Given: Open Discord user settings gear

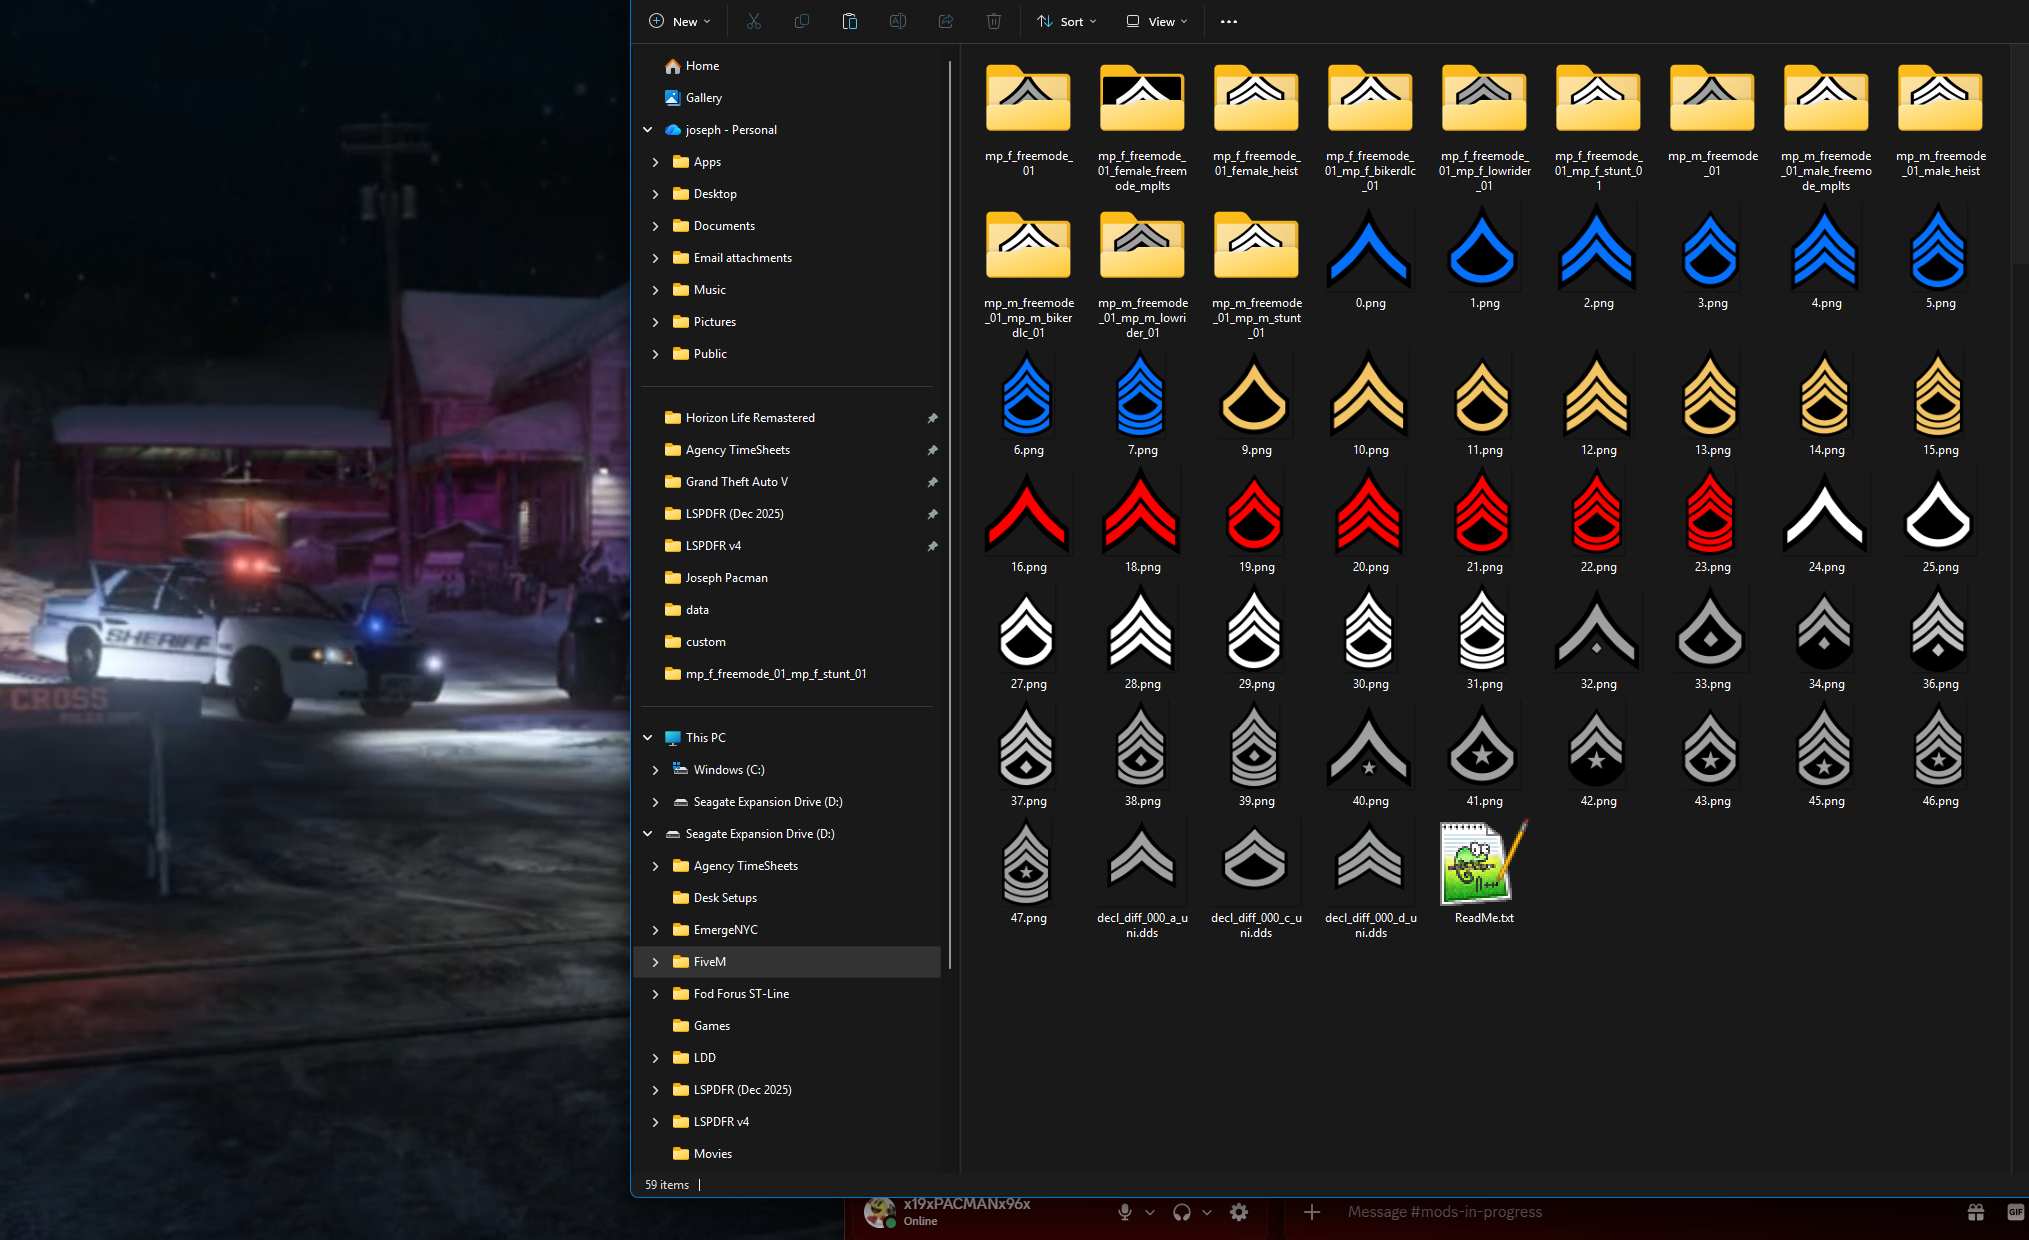Looking at the screenshot, I should point(1239,1212).
